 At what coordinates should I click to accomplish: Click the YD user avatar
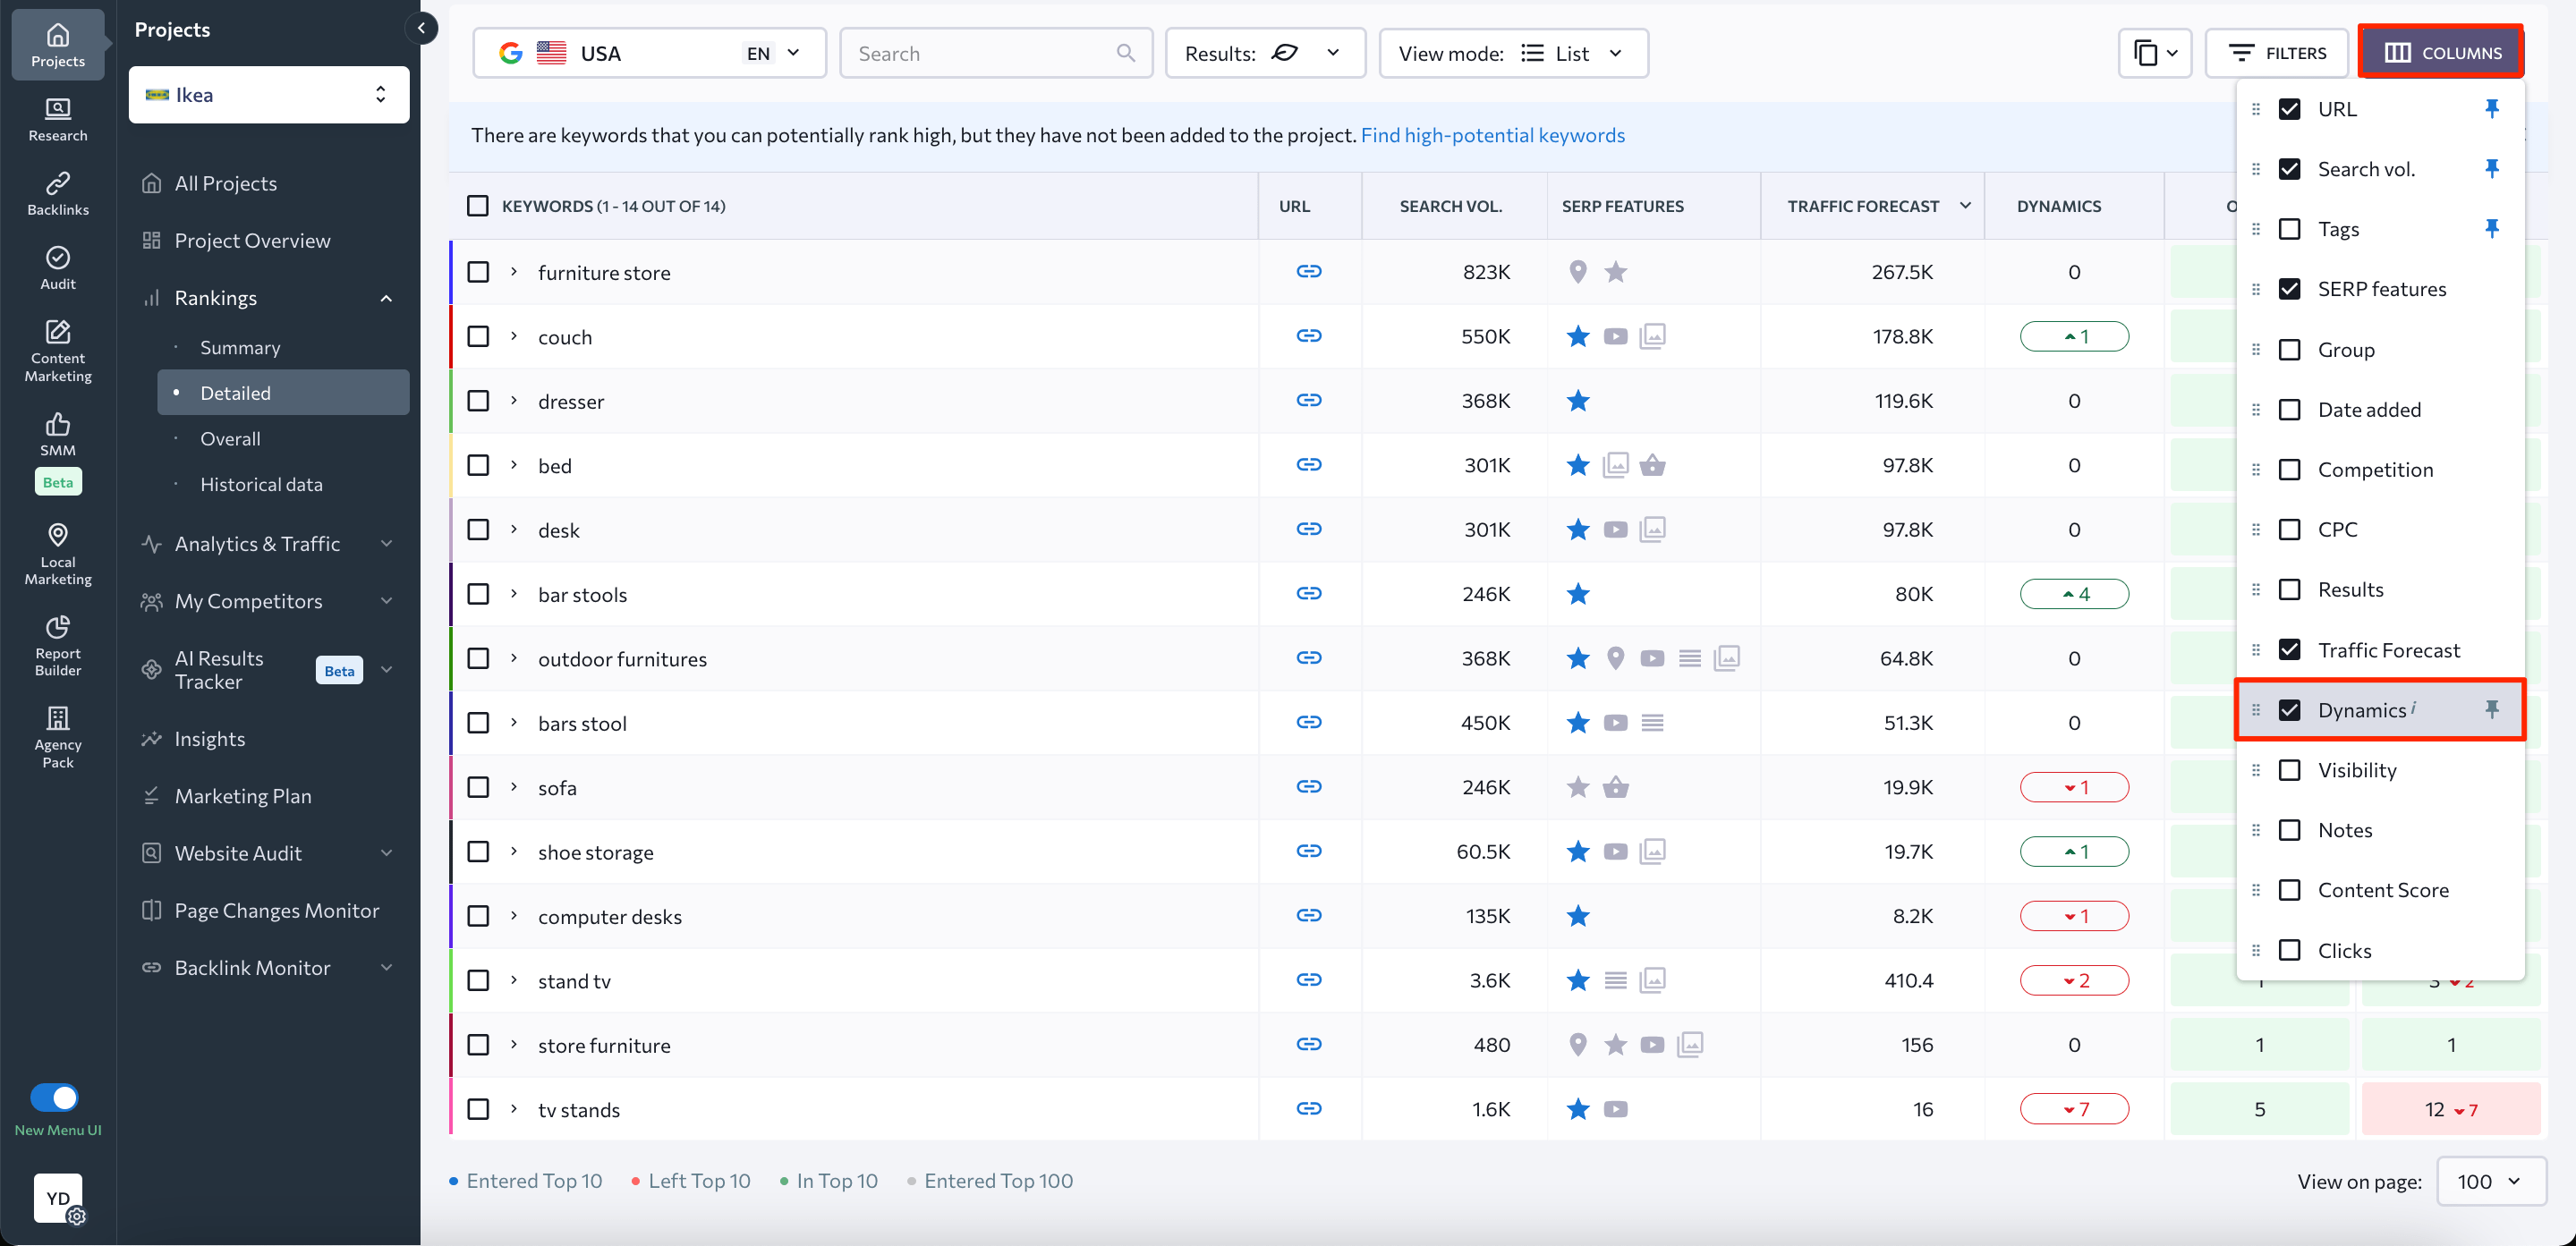tap(58, 1198)
